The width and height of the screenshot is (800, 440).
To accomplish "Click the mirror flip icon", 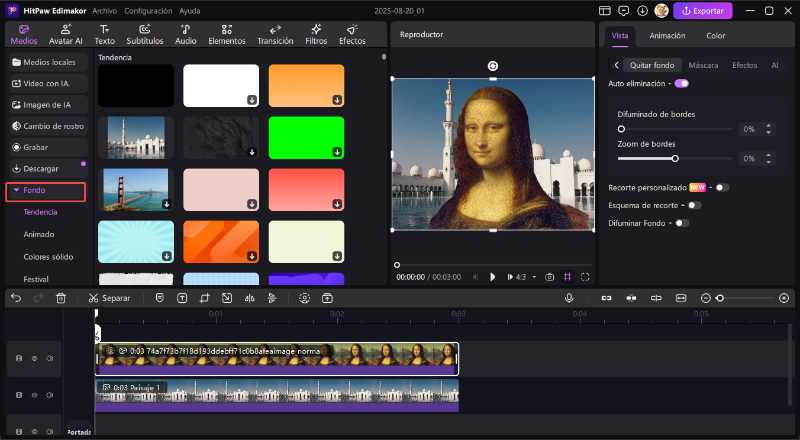I will 249,298.
